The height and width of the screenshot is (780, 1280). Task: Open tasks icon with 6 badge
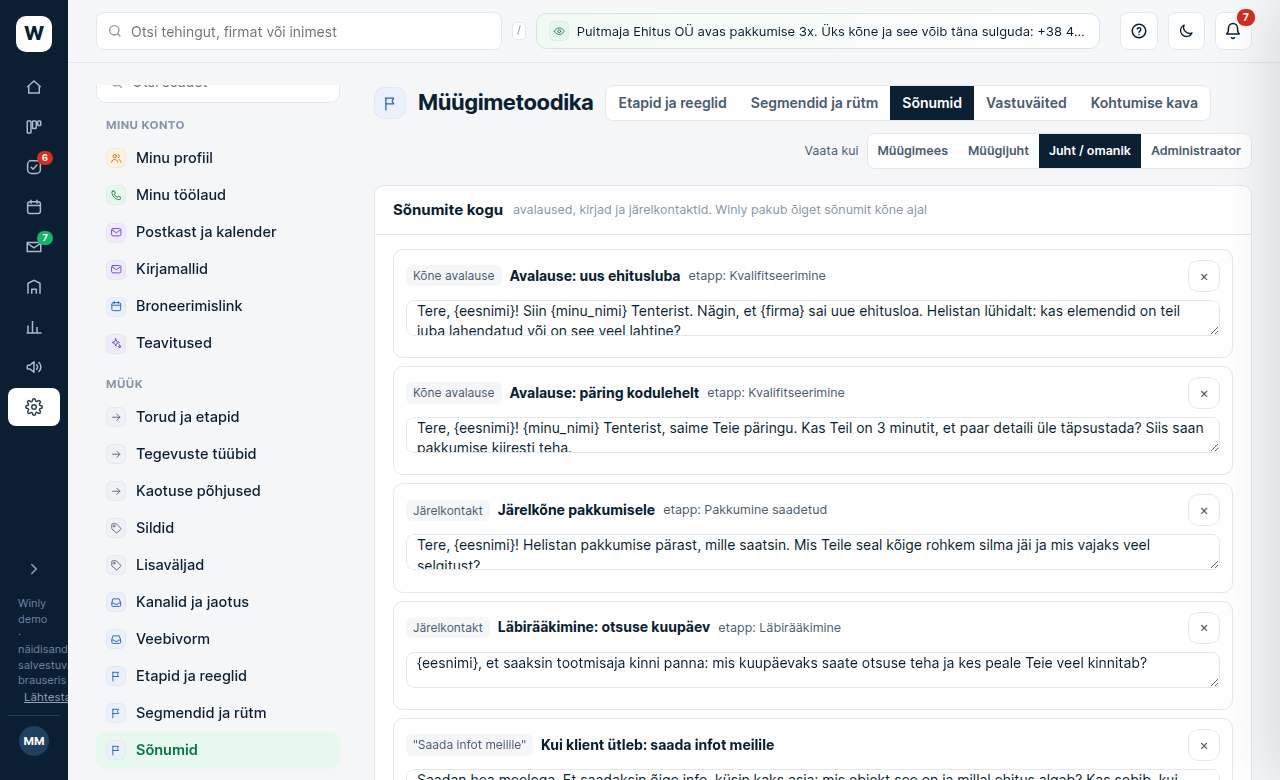point(34,167)
